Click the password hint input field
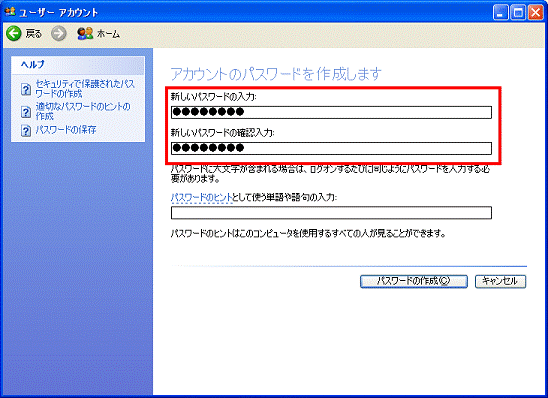 (x=331, y=213)
